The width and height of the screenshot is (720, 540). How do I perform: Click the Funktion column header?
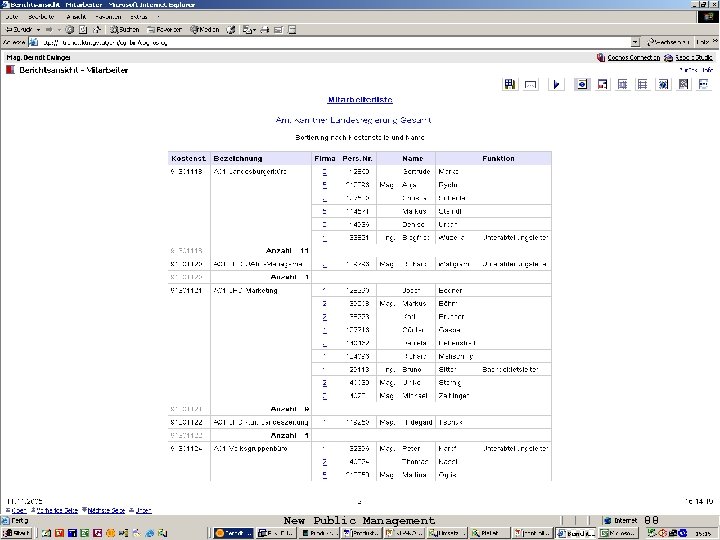click(x=498, y=158)
